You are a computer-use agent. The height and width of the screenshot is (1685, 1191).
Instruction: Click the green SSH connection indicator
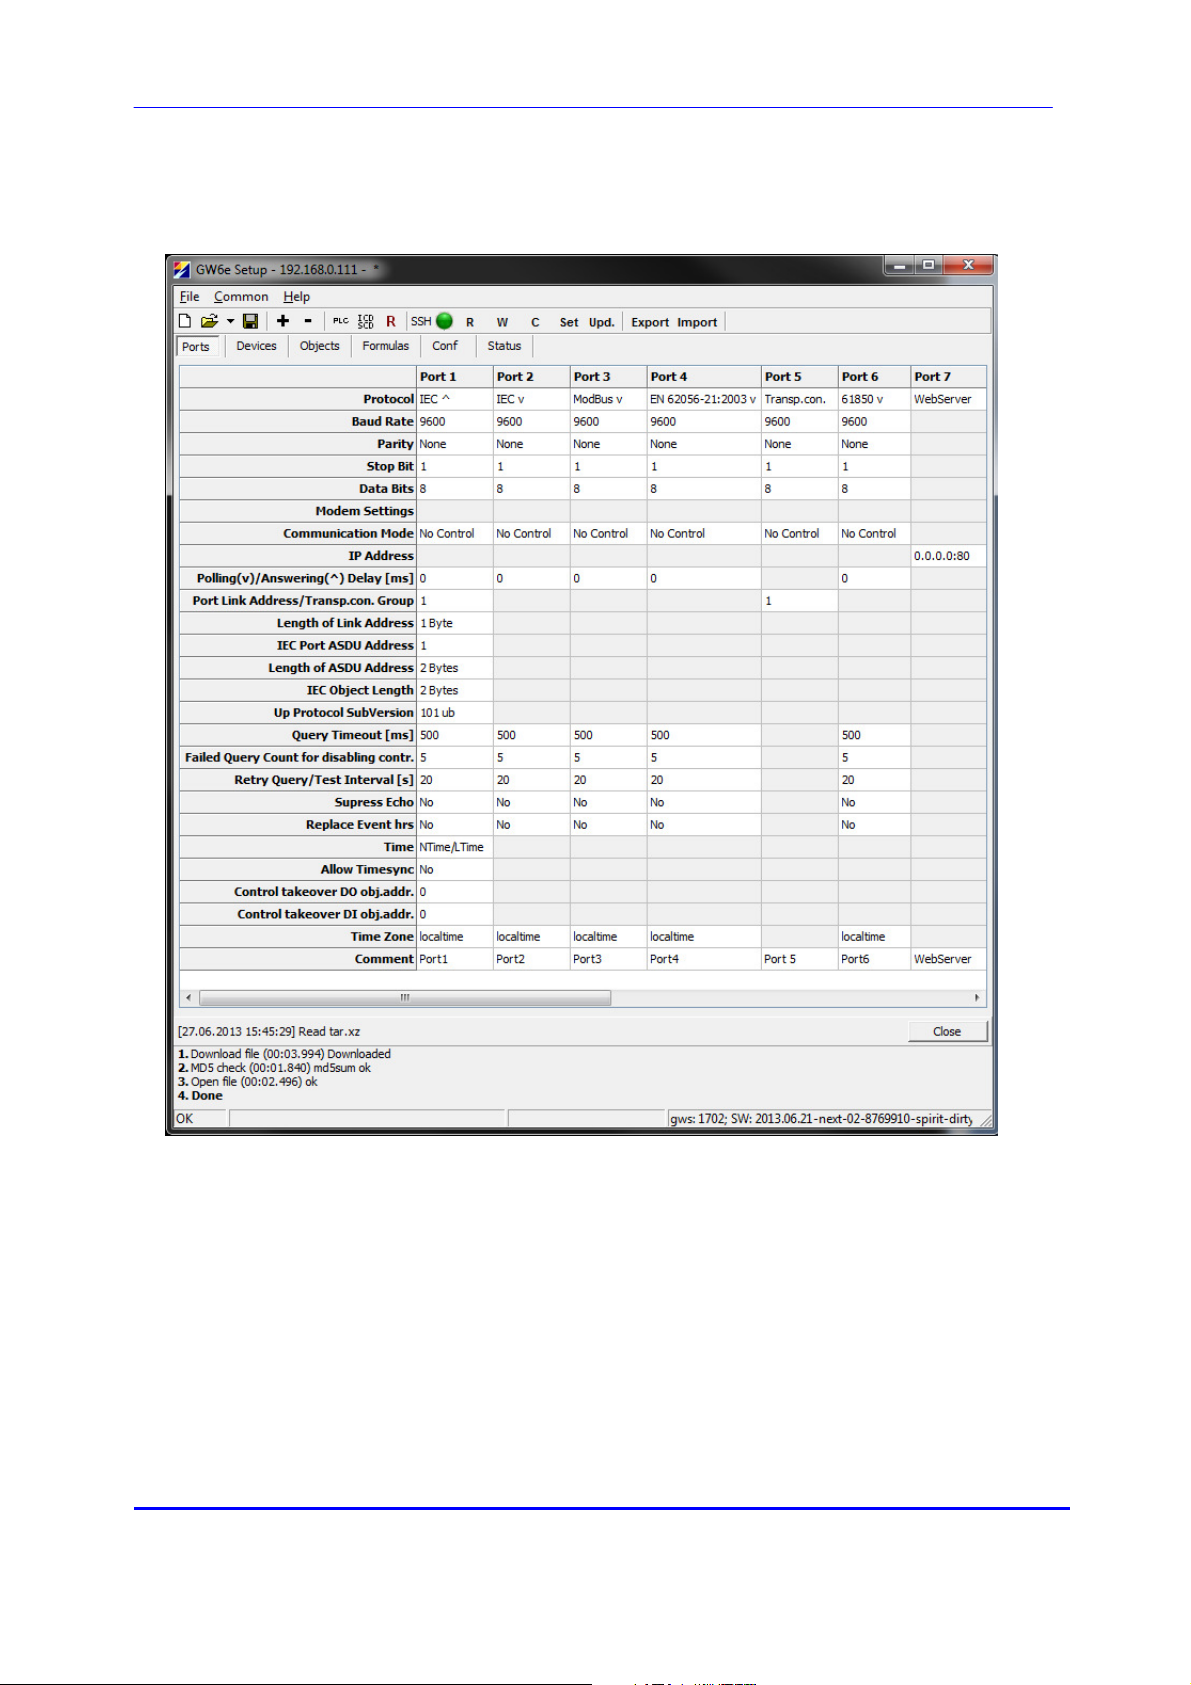445,321
